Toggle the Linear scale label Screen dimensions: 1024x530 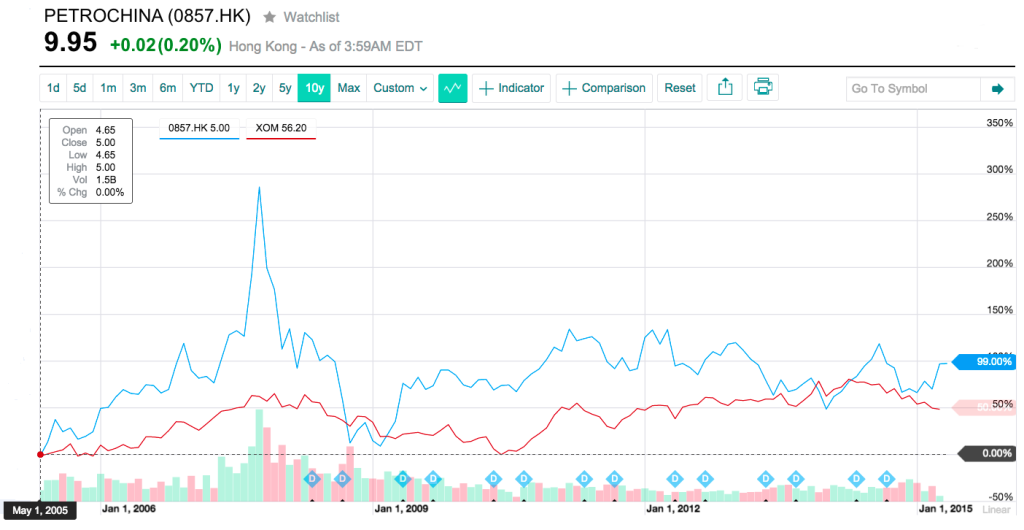click(996, 510)
